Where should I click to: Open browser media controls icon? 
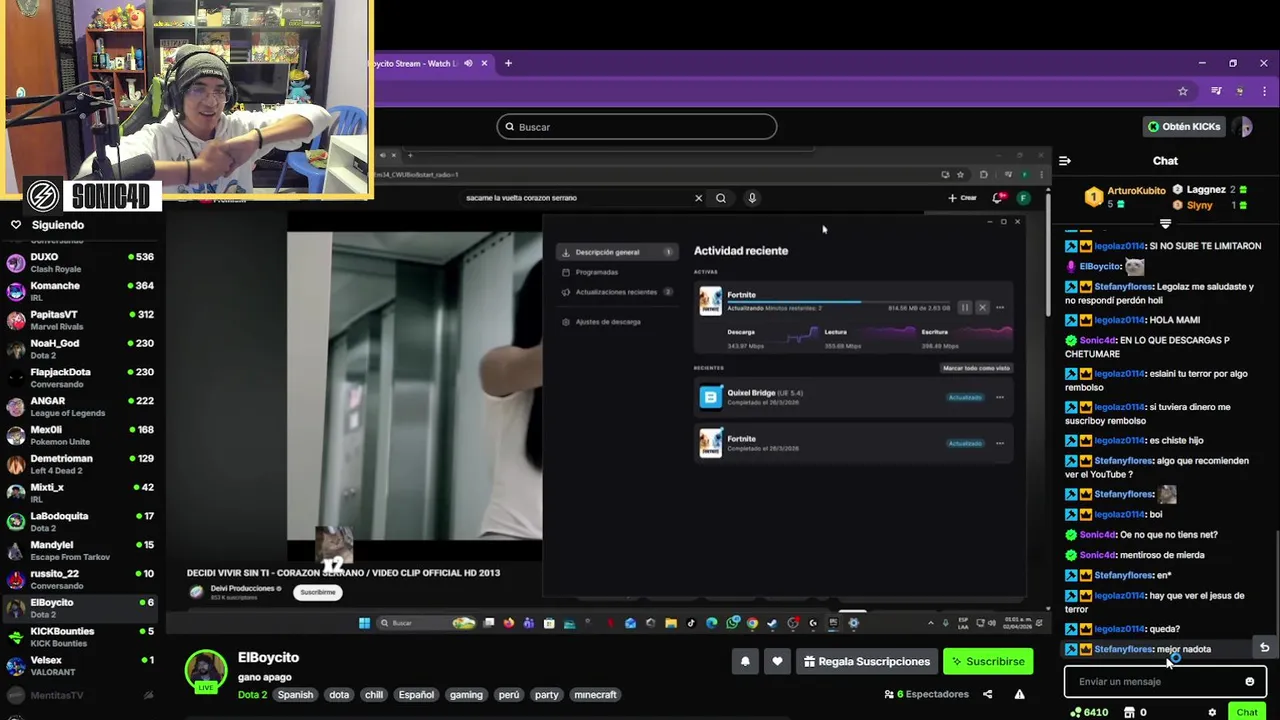1216,91
